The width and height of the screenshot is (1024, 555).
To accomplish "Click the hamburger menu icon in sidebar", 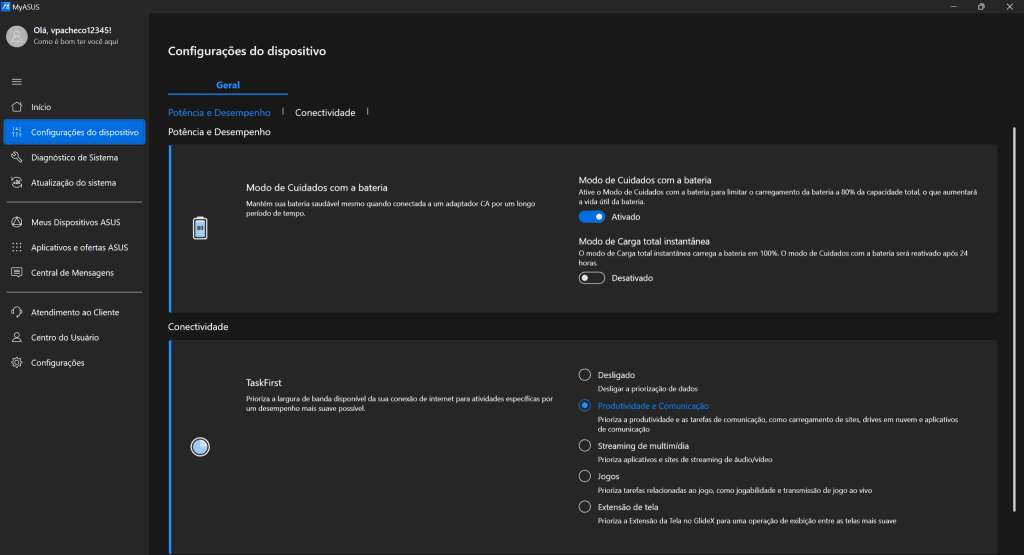I will pyautogui.click(x=17, y=82).
